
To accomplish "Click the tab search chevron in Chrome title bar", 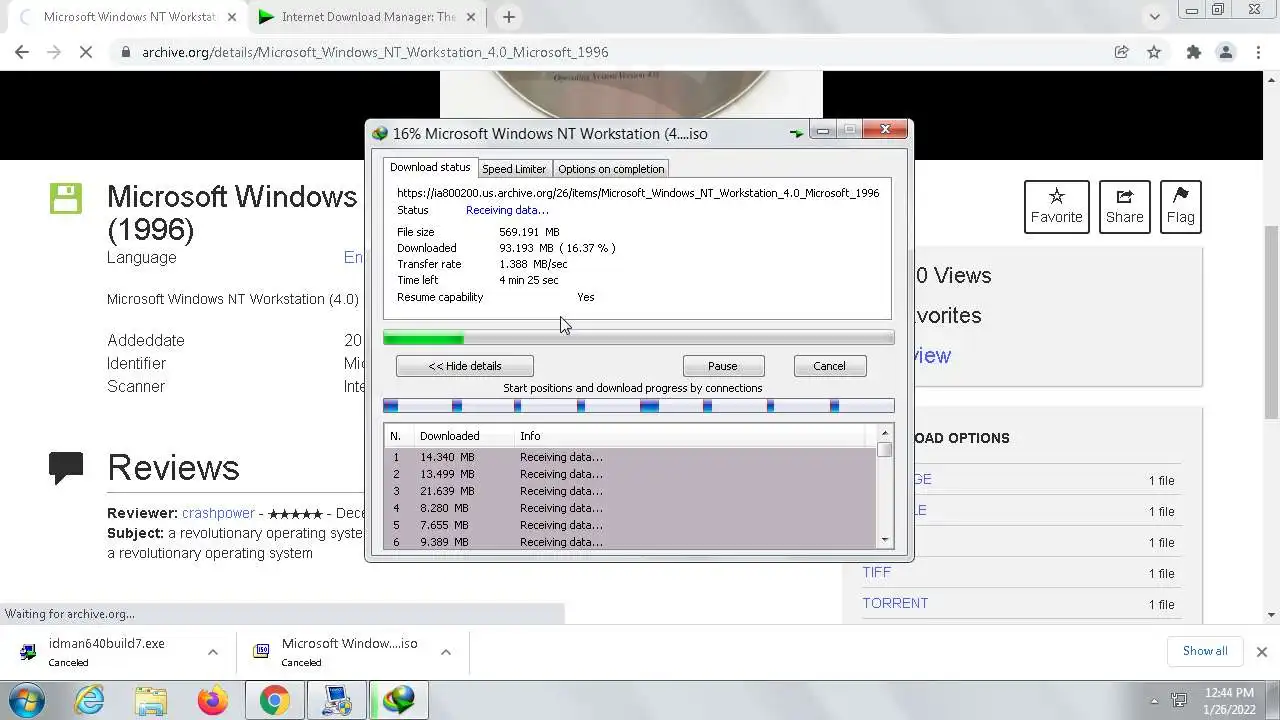I will coord(1155,17).
